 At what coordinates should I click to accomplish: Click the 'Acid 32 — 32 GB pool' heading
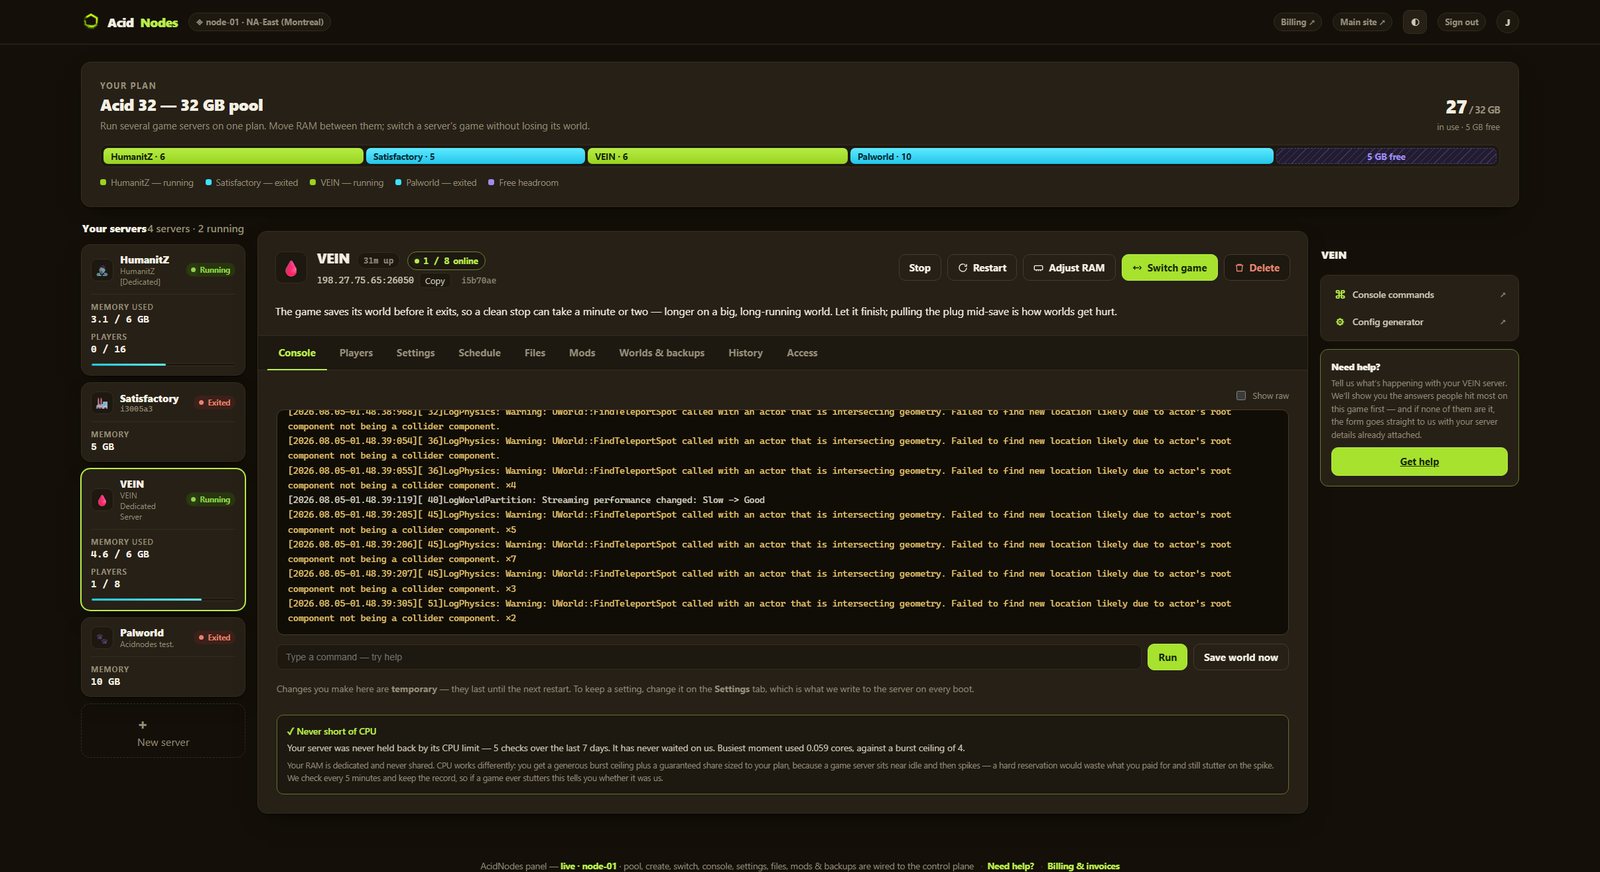pyautogui.click(x=181, y=105)
